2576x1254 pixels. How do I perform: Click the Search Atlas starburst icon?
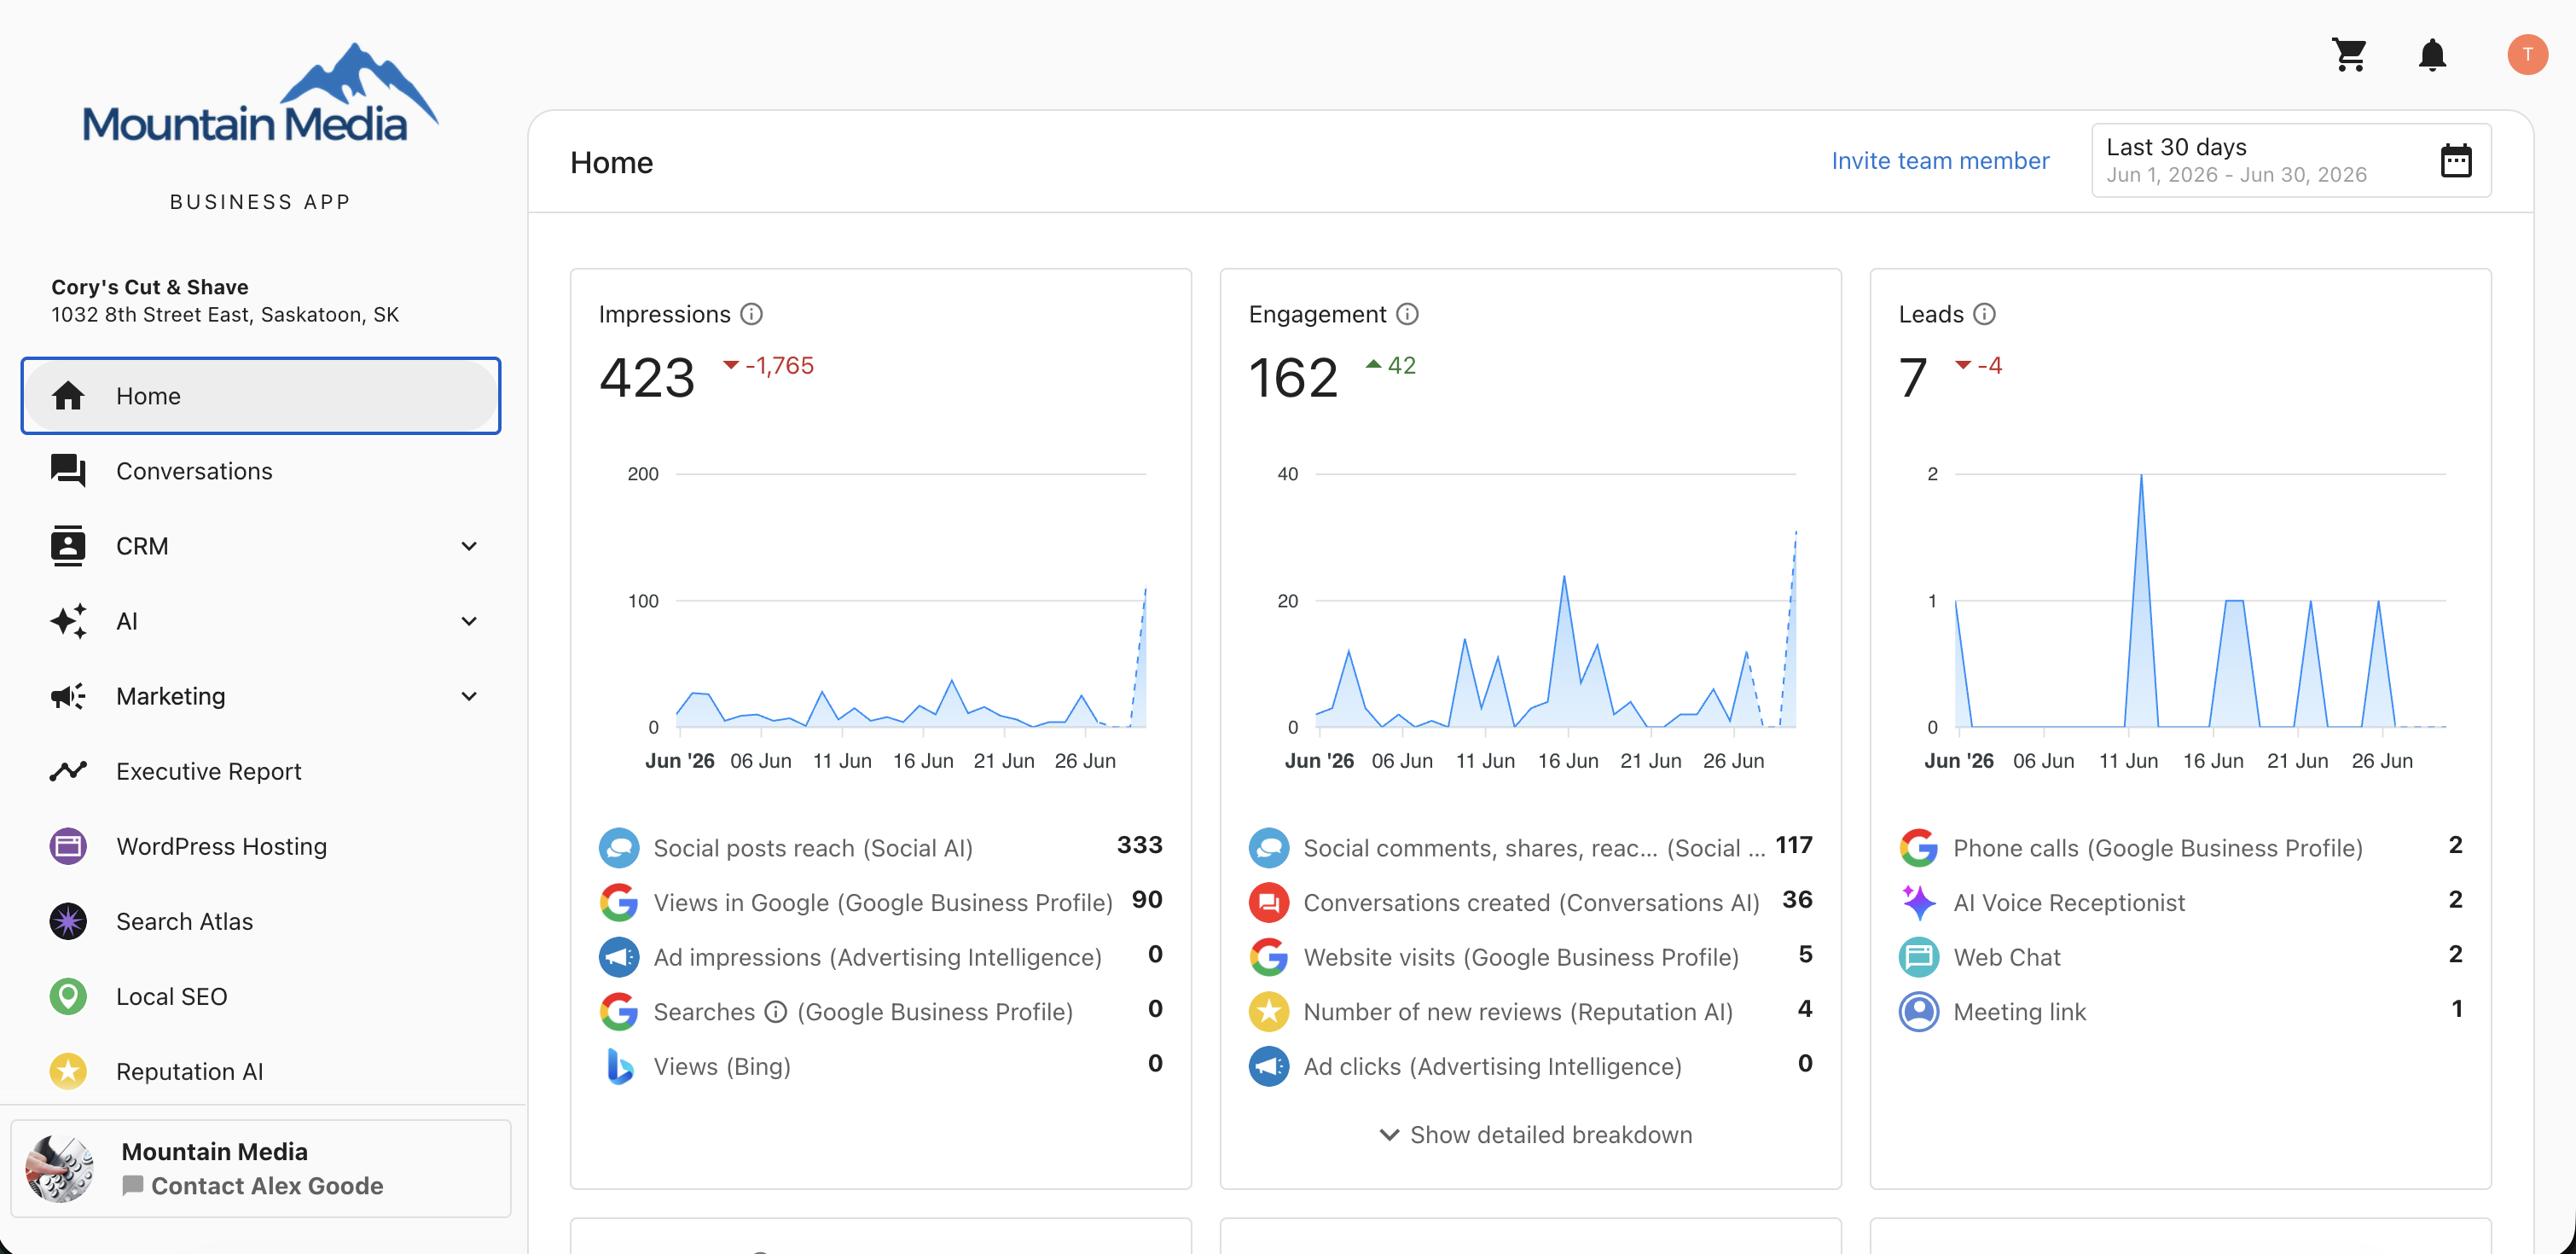tap(68, 921)
